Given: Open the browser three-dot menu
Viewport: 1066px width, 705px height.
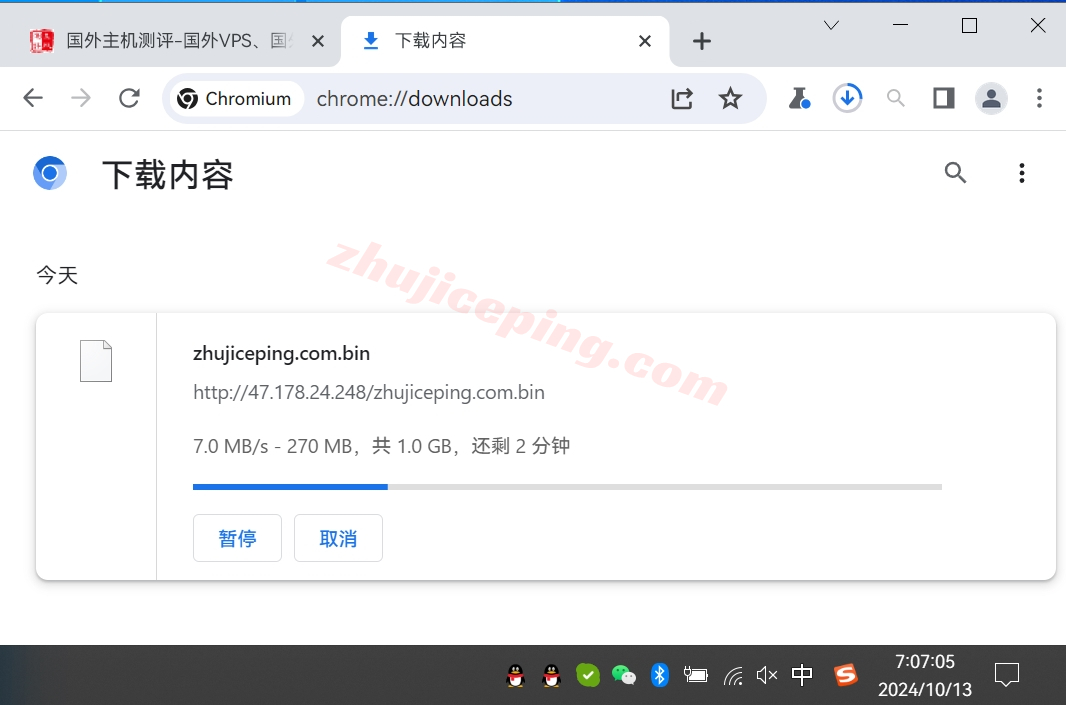Looking at the screenshot, I should click(x=1040, y=98).
